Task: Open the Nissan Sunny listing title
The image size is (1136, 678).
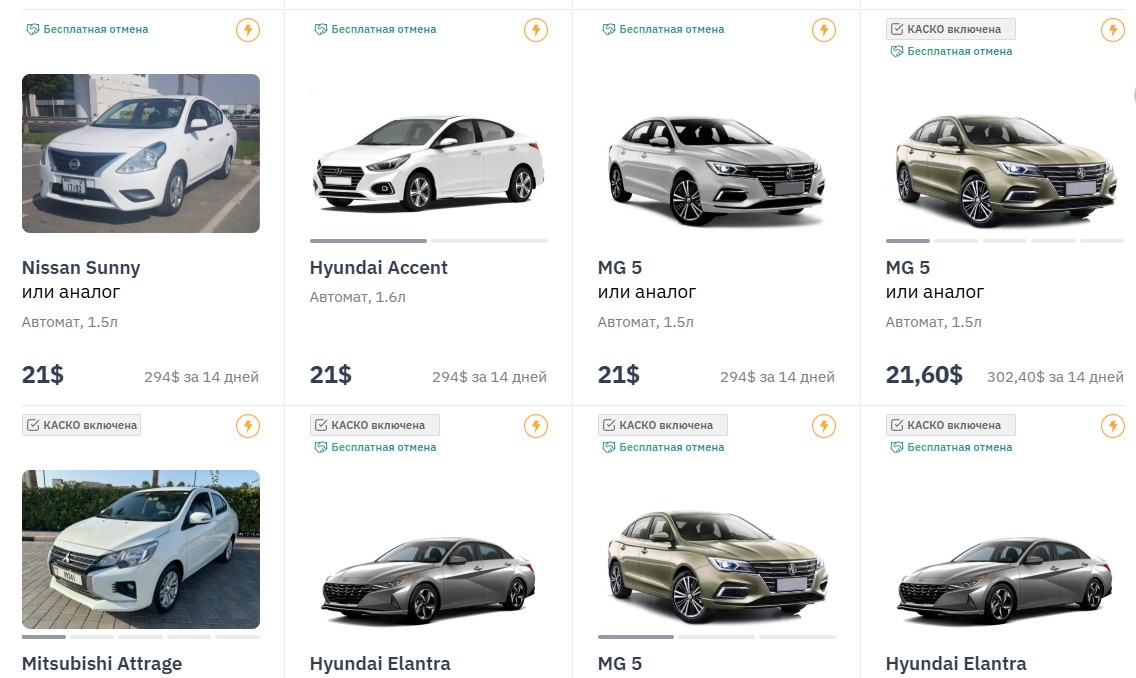Action: tap(81, 268)
